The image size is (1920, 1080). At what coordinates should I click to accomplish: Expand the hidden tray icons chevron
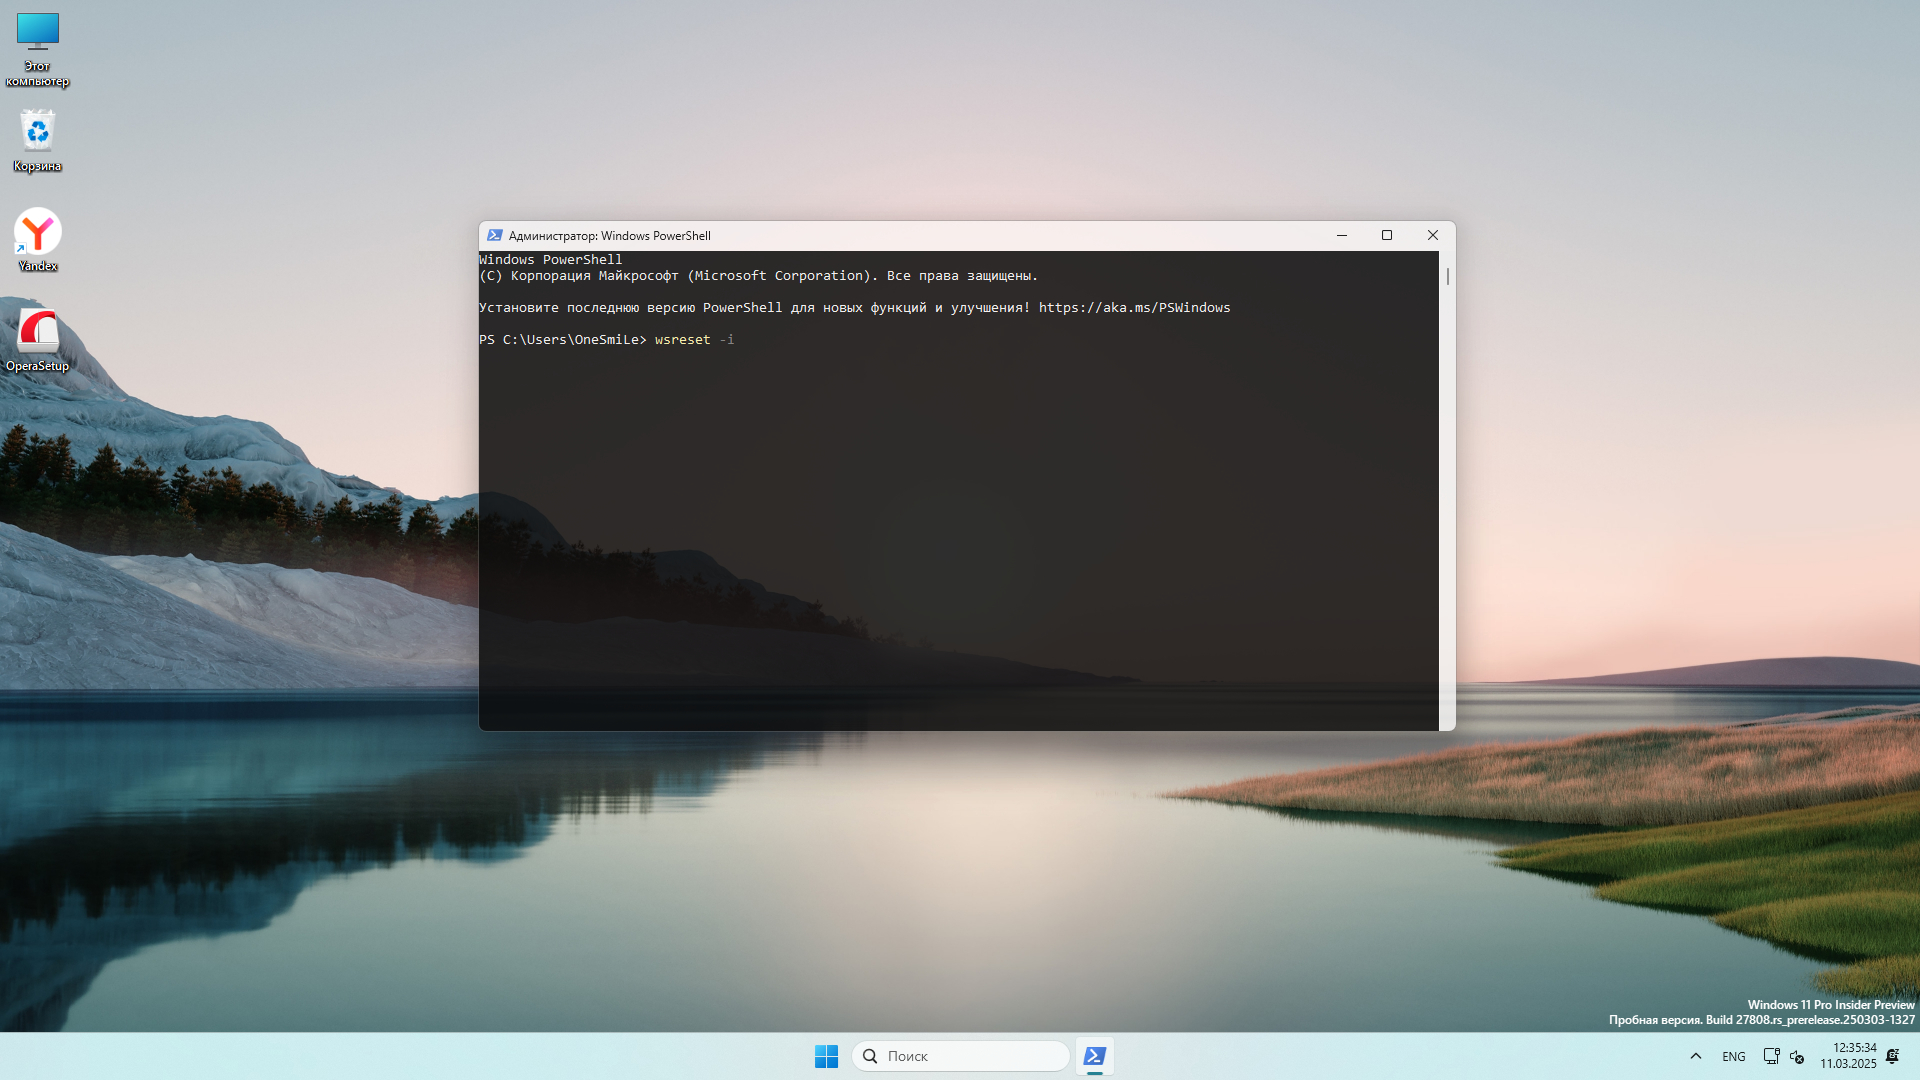(x=1695, y=1056)
